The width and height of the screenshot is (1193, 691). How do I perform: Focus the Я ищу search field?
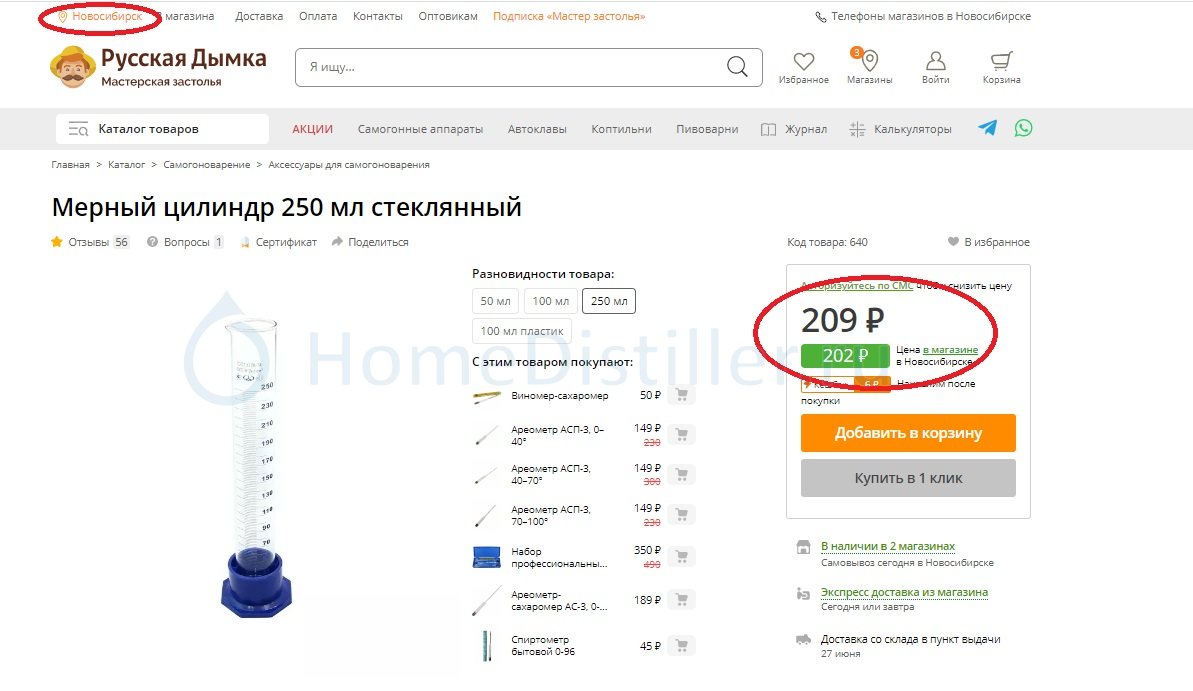pos(510,67)
